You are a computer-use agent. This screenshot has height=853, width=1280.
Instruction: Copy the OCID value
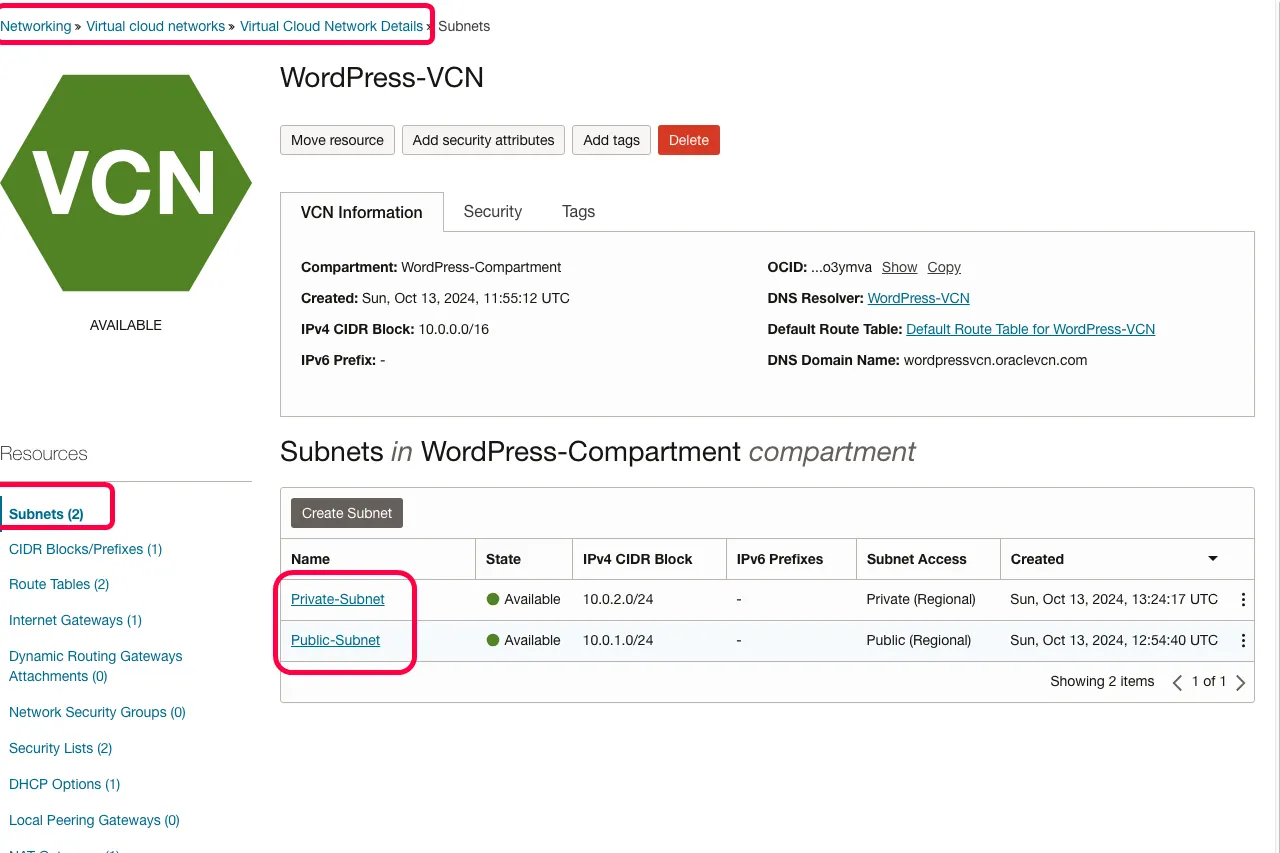click(x=944, y=267)
